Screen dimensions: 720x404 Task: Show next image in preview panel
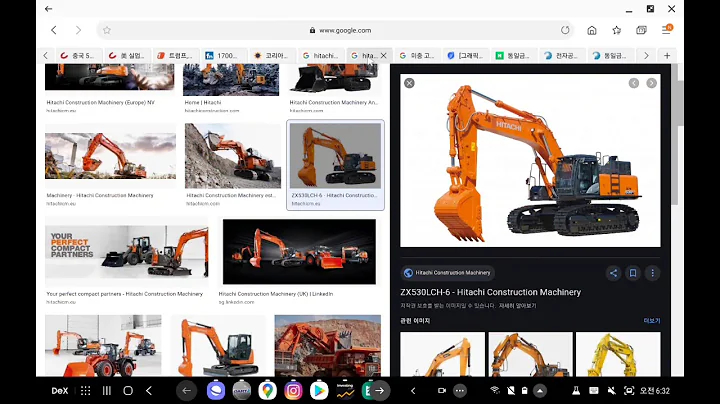click(652, 83)
